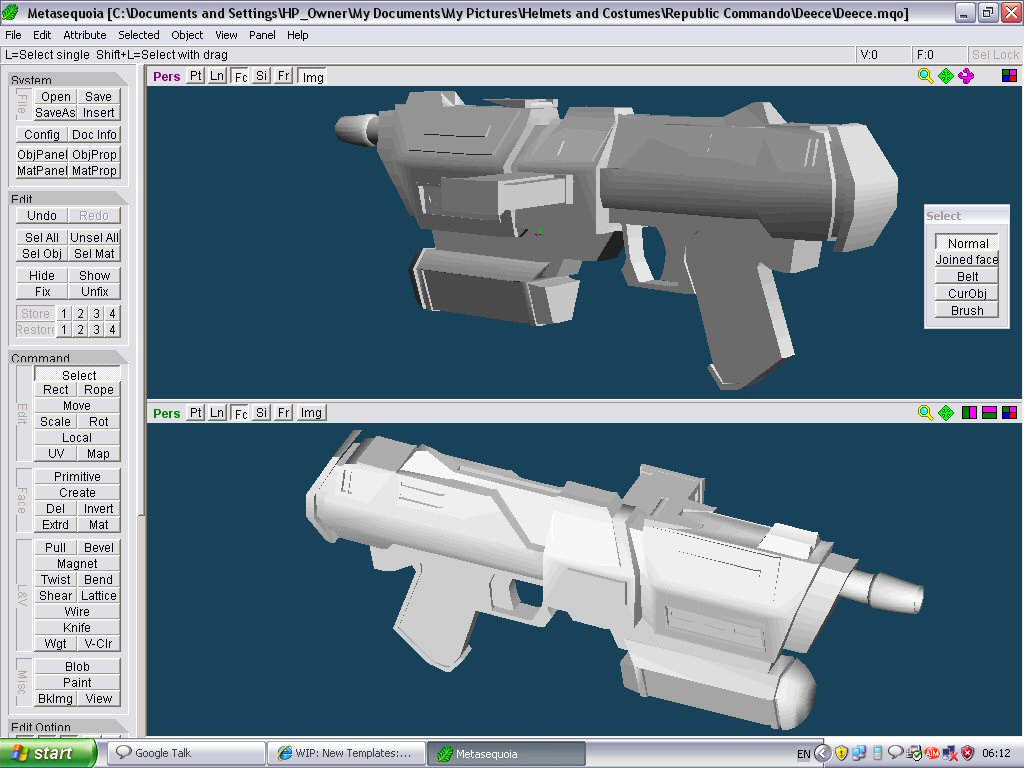
Task: Click the MatProp button
Action: click(94, 170)
